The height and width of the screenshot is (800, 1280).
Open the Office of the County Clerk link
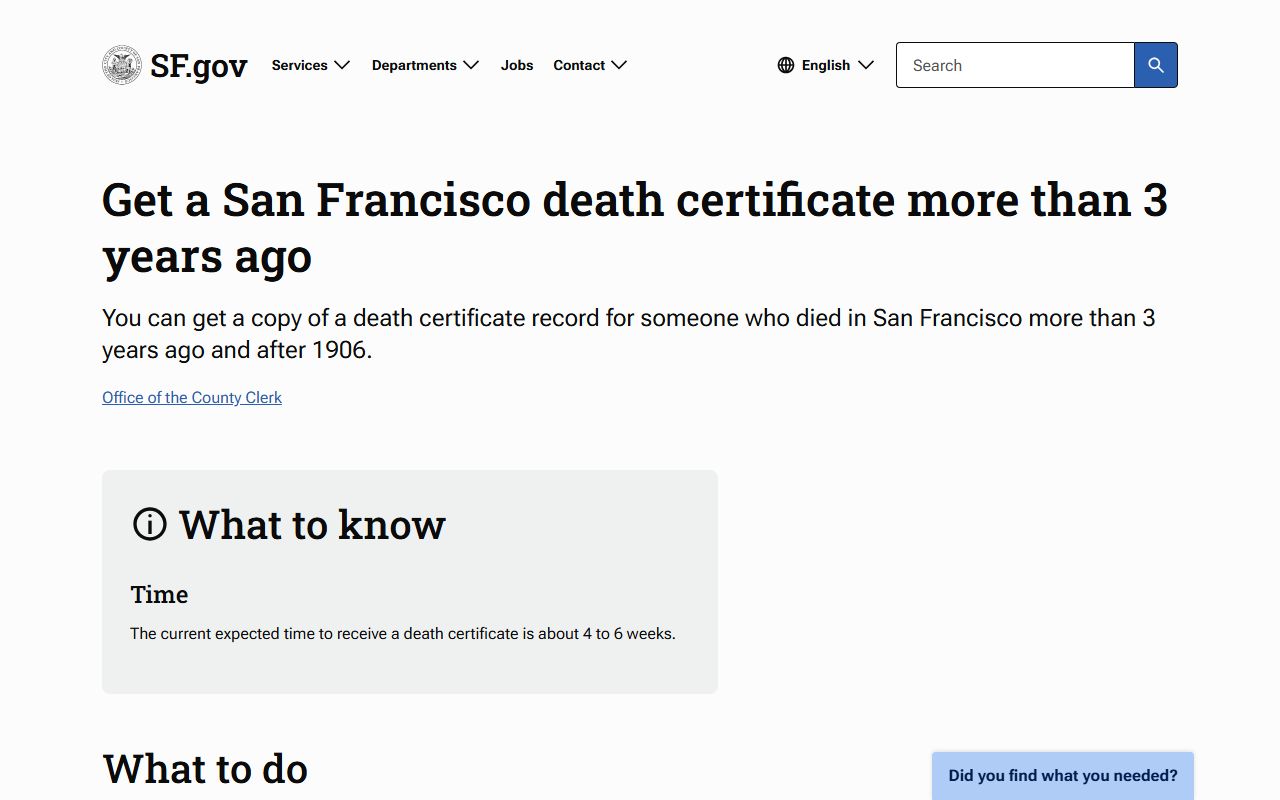click(192, 397)
